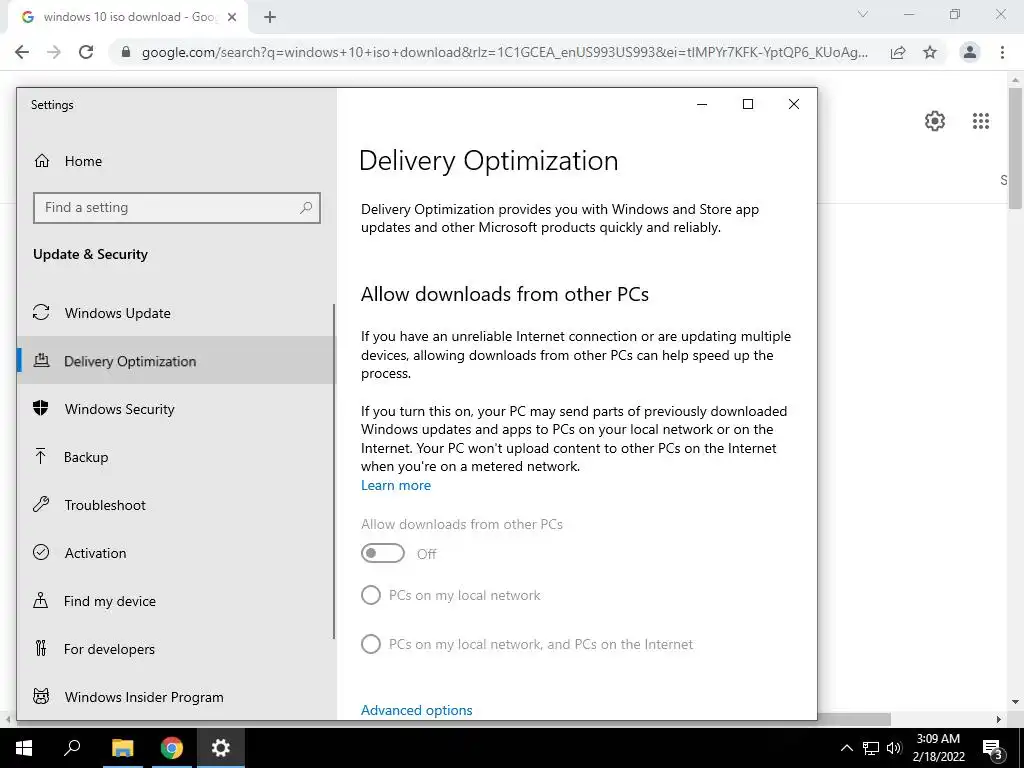
Task: Open the Chrome profile avatar
Action: point(970,52)
